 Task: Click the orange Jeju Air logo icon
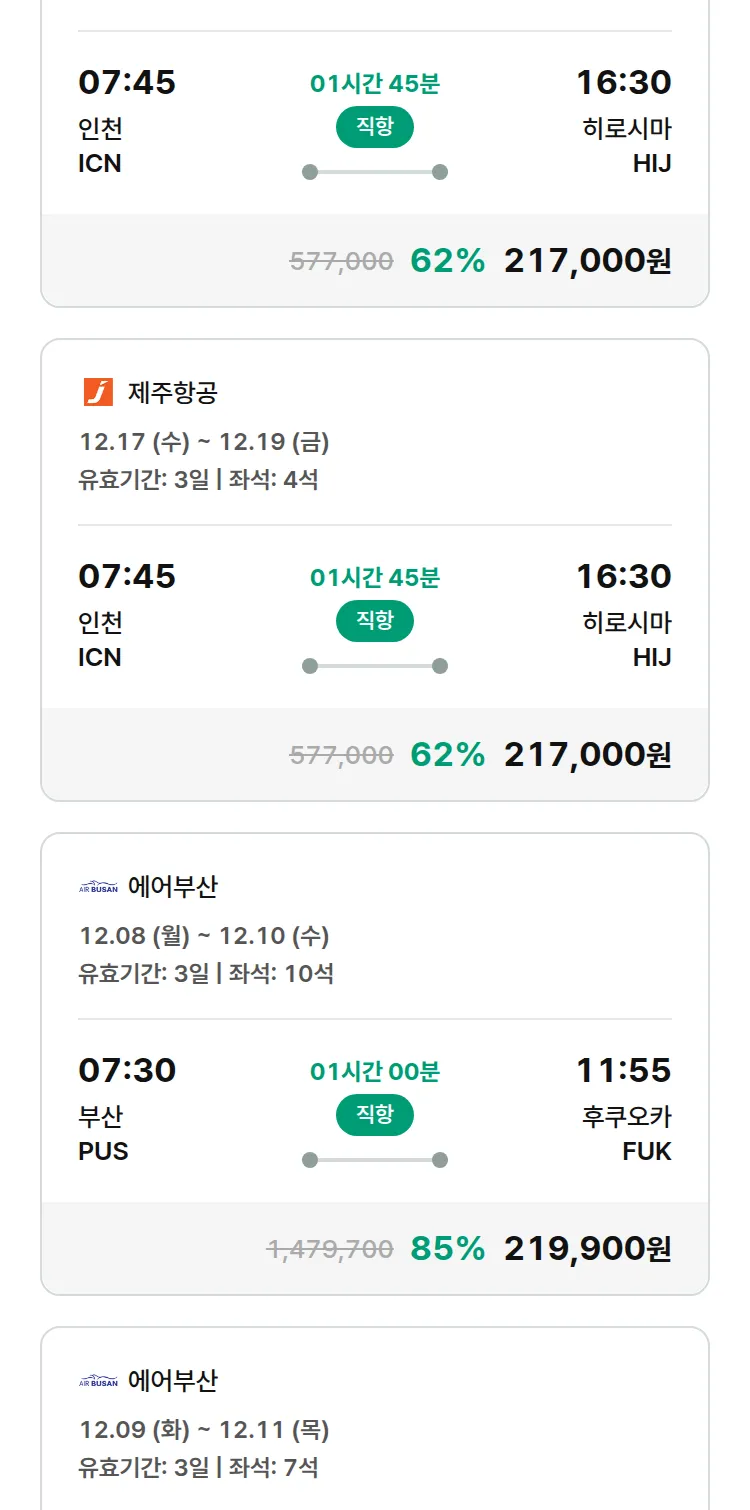(98, 393)
